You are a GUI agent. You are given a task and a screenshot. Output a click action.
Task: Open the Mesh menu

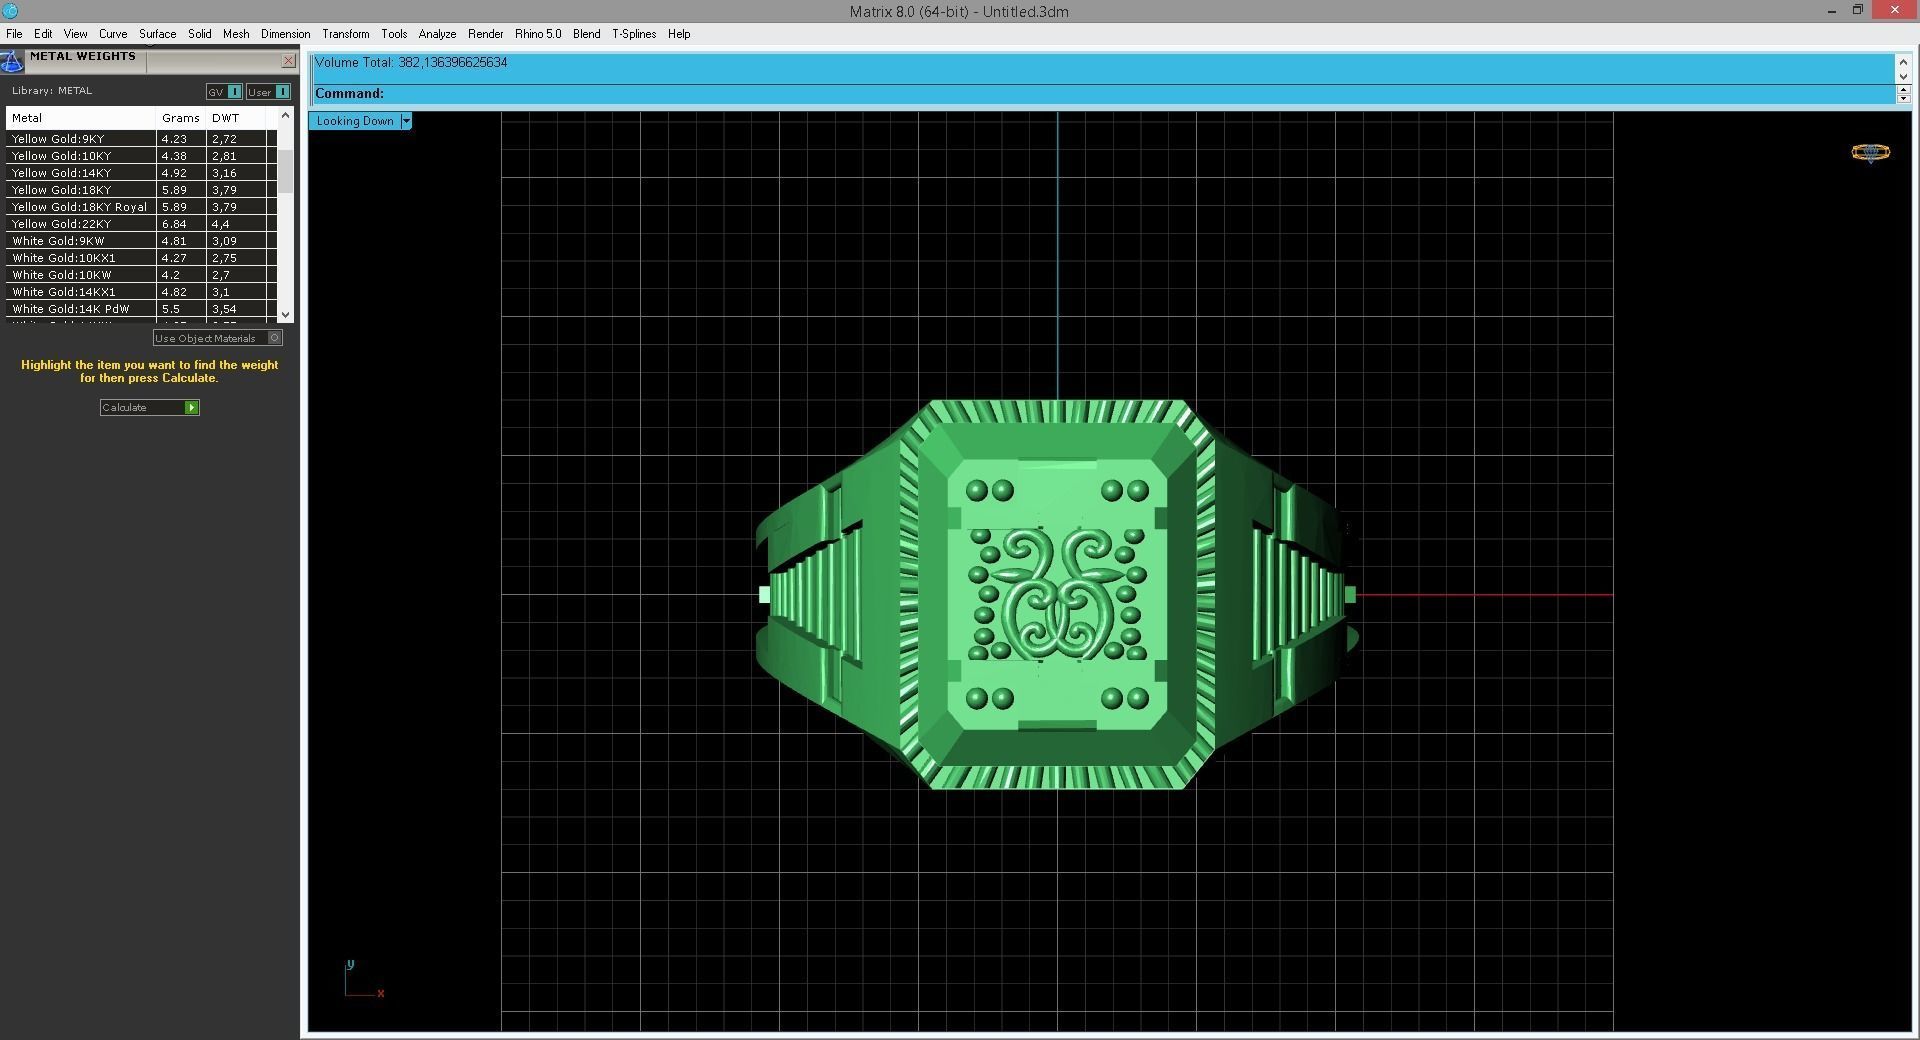click(236, 34)
